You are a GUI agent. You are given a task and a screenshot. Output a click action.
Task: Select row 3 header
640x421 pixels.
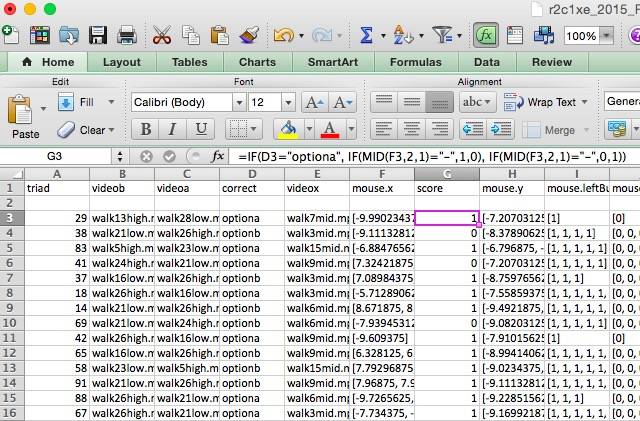11,218
